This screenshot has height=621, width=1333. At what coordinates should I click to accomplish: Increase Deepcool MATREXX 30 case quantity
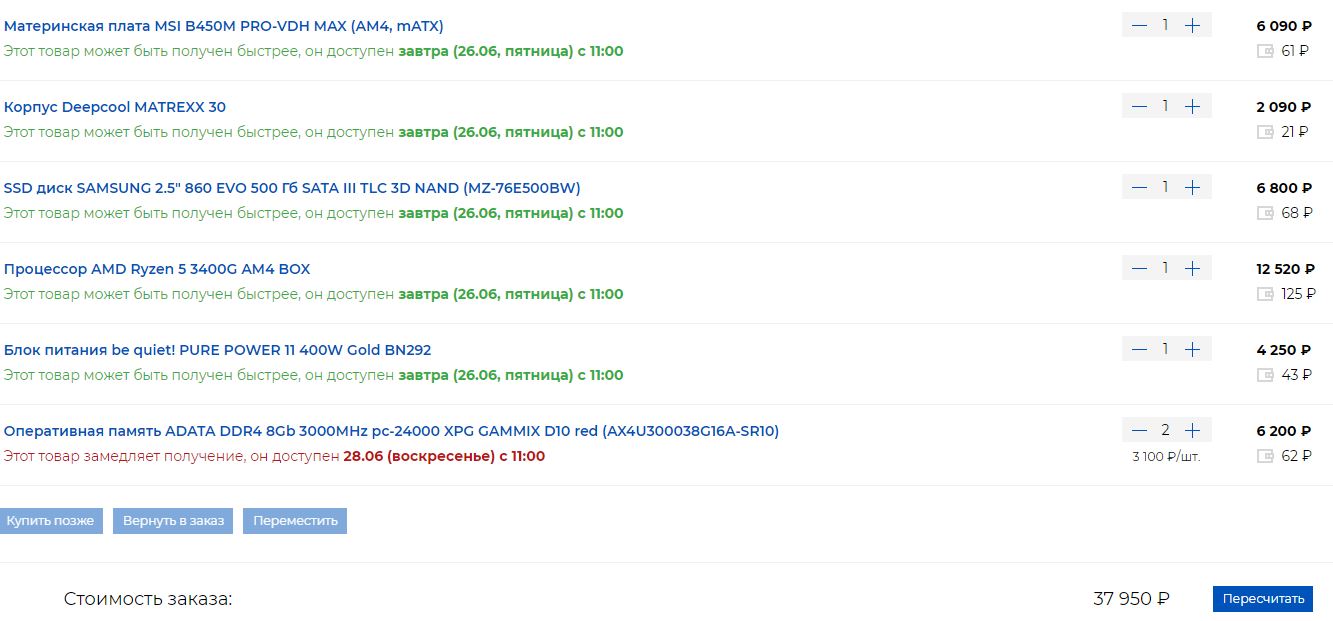1192,106
